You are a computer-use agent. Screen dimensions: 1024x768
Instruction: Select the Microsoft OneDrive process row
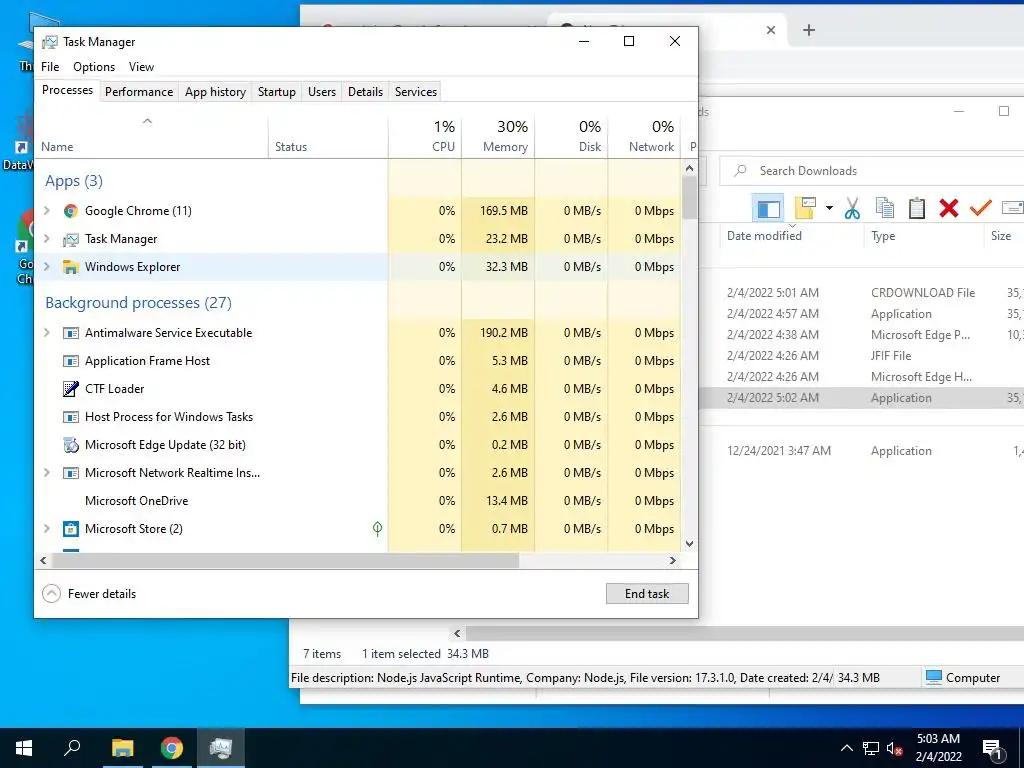(358, 501)
